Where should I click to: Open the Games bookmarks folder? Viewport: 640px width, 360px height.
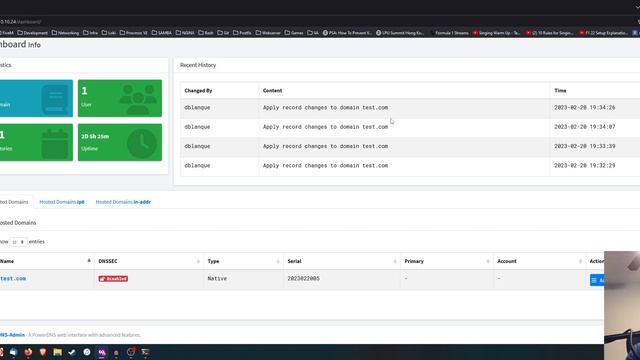(x=294, y=33)
